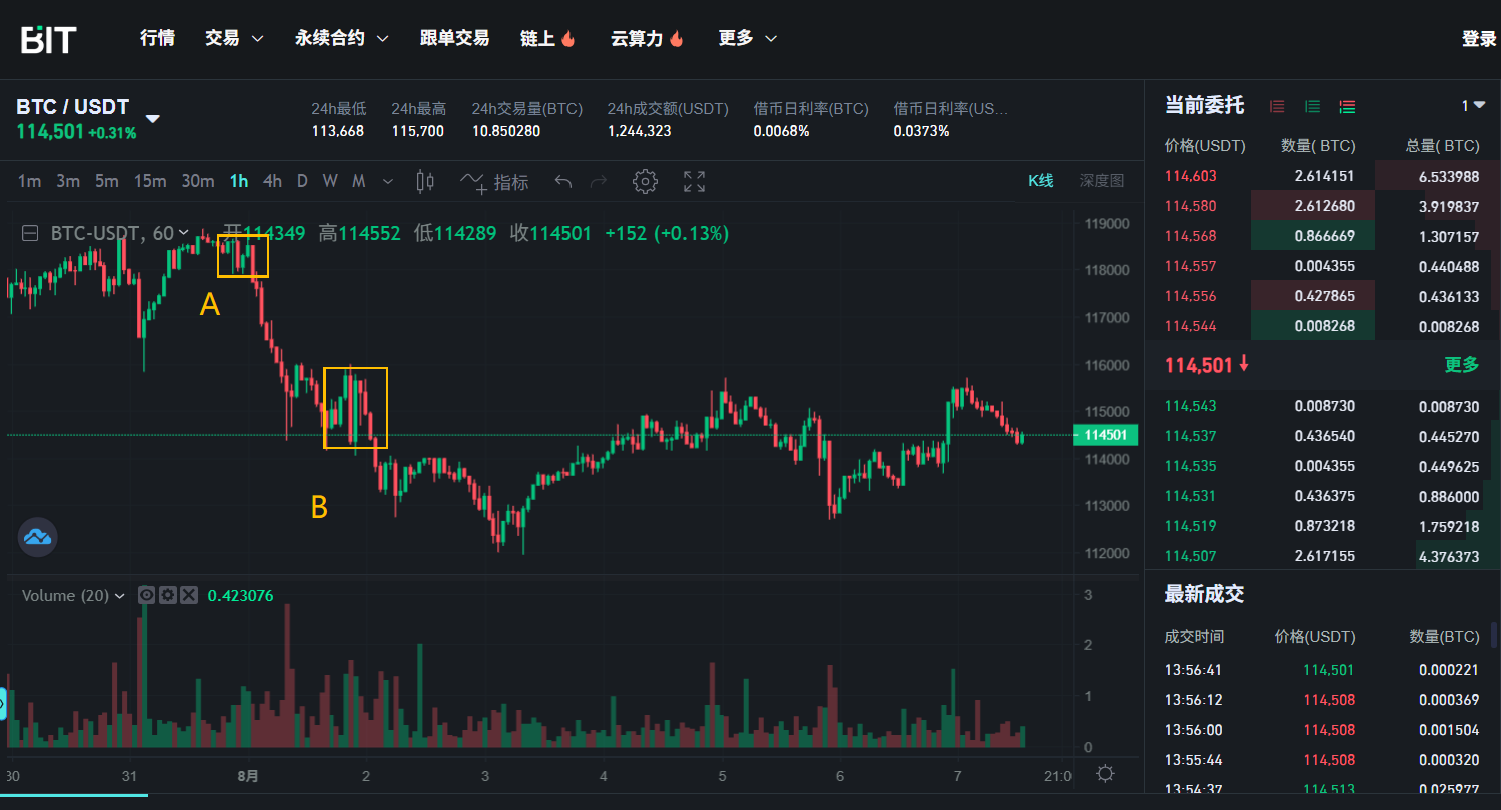Screen dimensions: 1501x810
Task: Expand the BTC / USDT pair selector
Action: (x=153, y=119)
